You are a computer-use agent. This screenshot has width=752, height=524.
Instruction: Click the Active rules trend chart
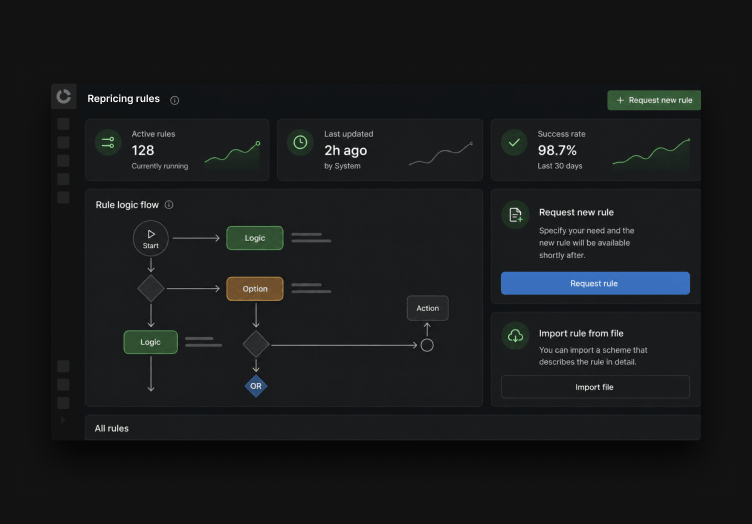[x=233, y=156]
